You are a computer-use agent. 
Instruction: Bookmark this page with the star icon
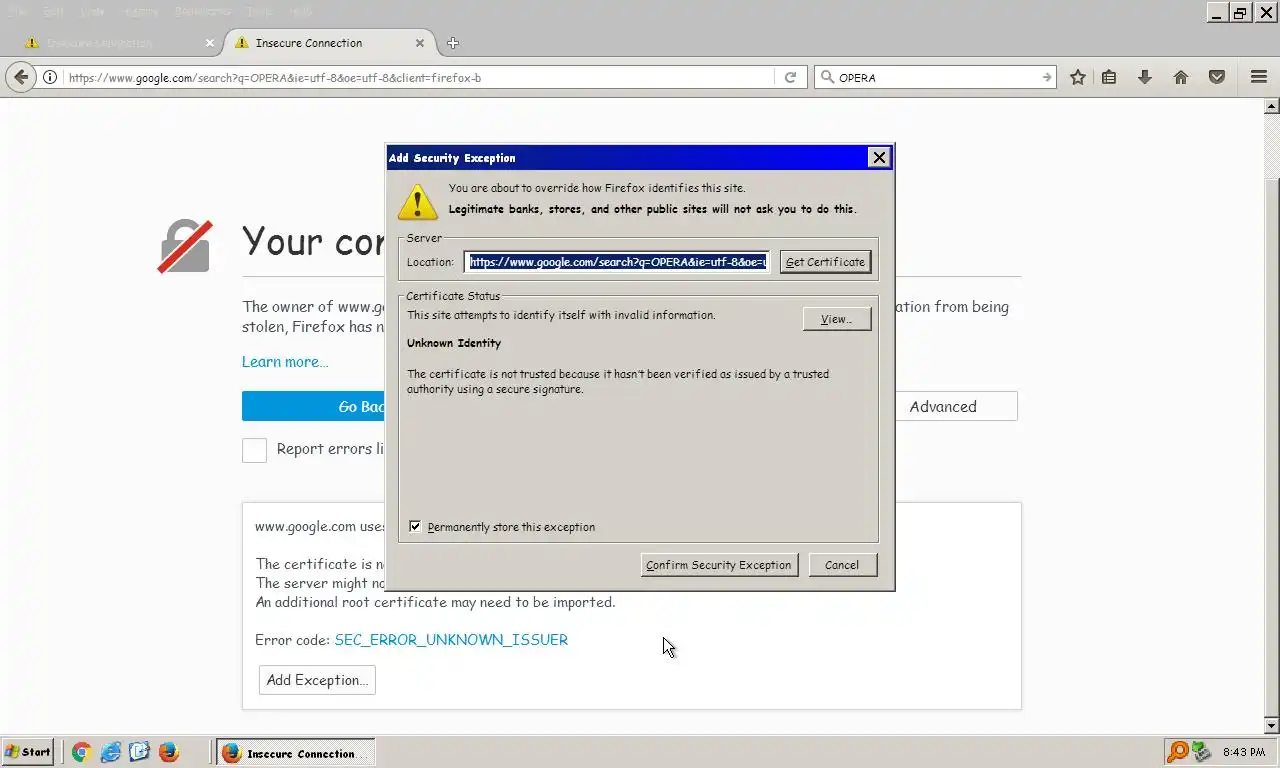tap(1078, 77)
